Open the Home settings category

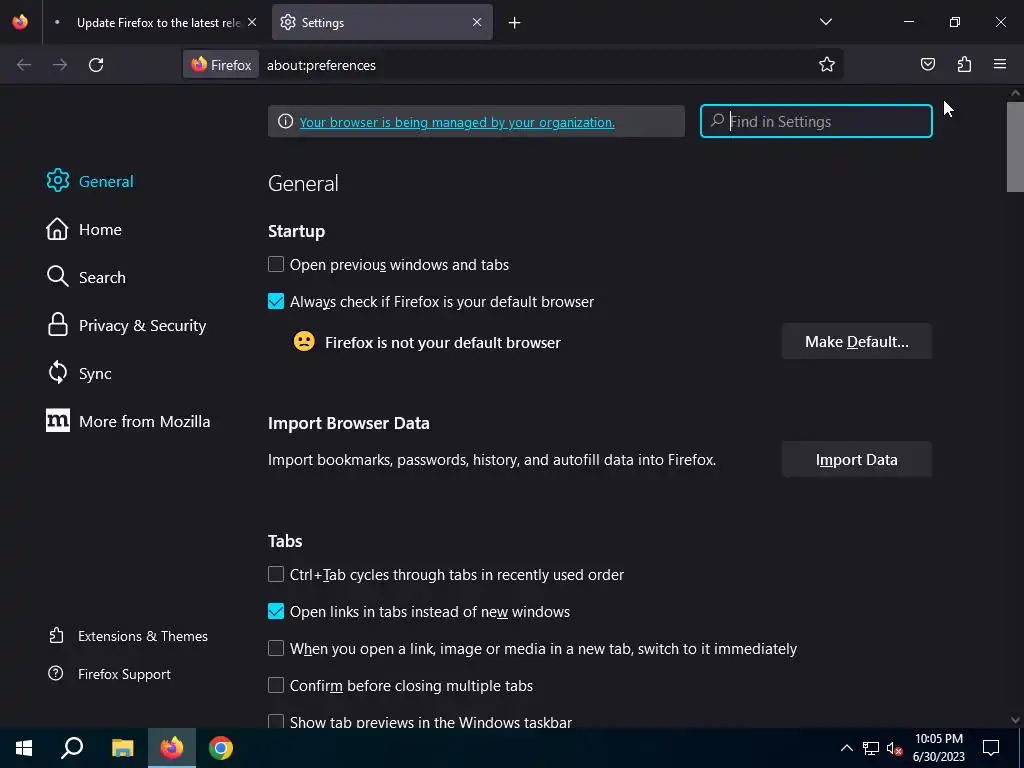[84, 229]
